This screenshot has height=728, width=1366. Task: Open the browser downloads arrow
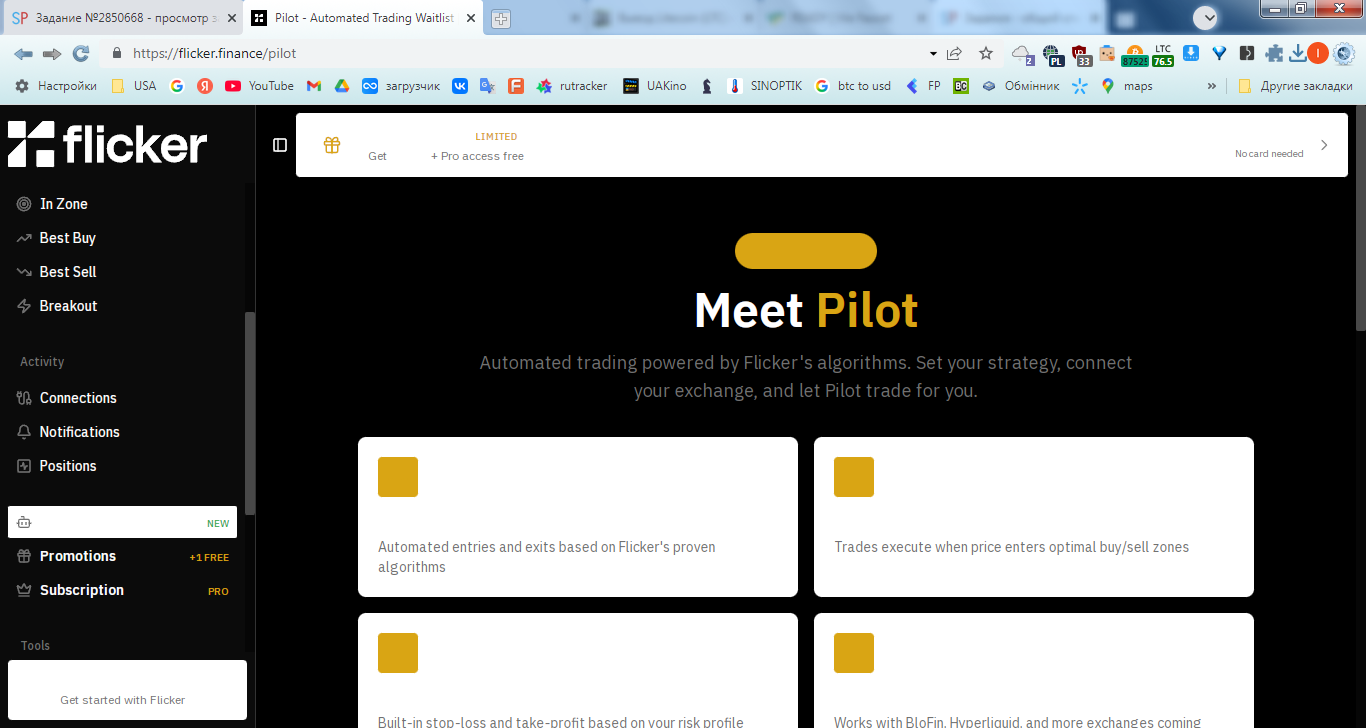coord(1298,53)
